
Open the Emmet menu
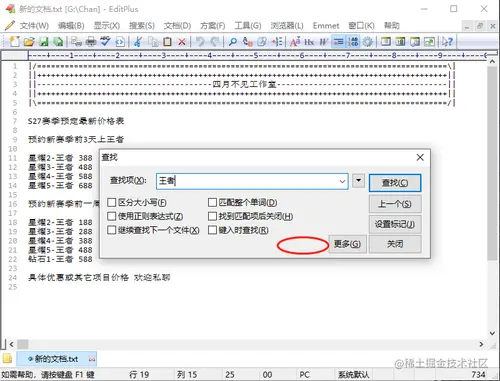pyautogui.click(x=326, y=26)
